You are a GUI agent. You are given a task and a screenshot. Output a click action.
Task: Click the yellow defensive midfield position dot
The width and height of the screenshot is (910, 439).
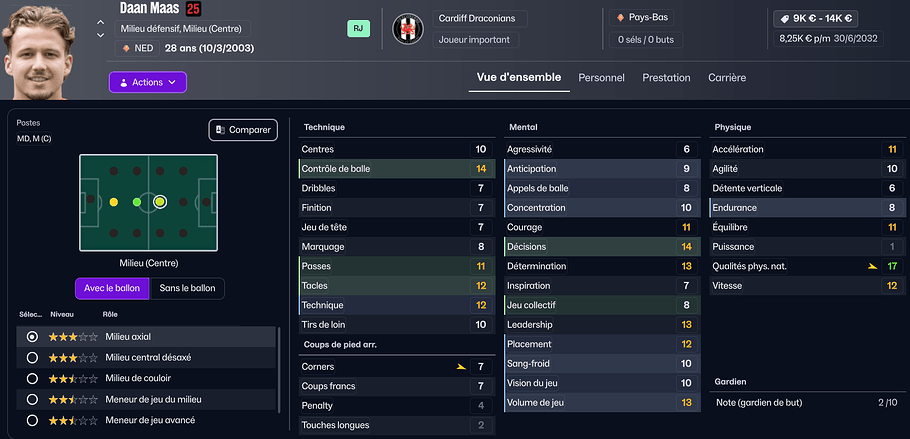pyautogui.click(x=113, y=202)
